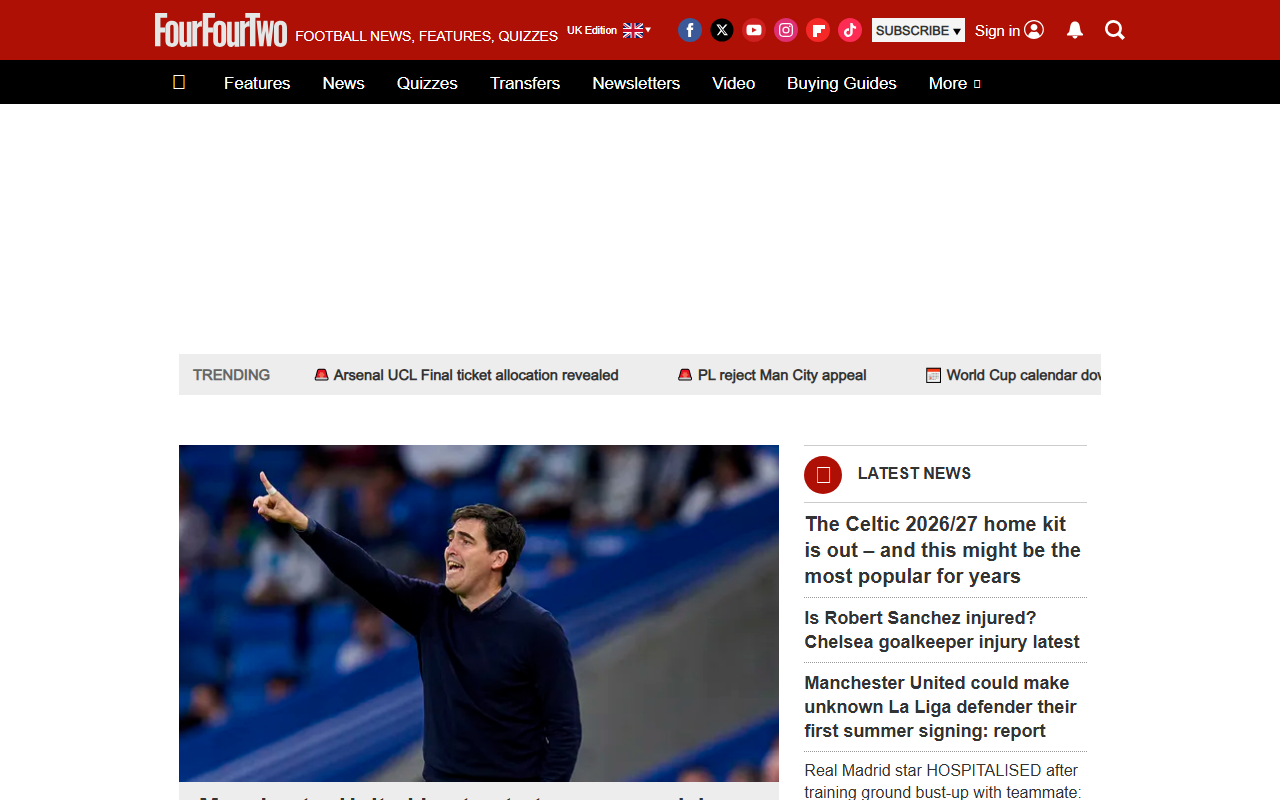Click the red Latest News circle icon
Screen dimensions: 1280x800
[823, 474]
